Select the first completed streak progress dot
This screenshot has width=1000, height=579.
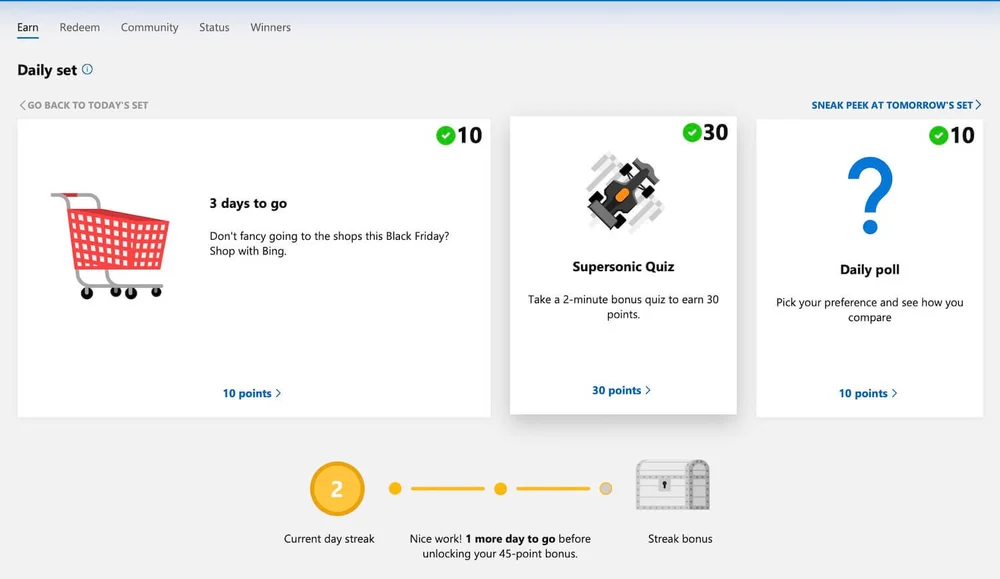[395, 488]
